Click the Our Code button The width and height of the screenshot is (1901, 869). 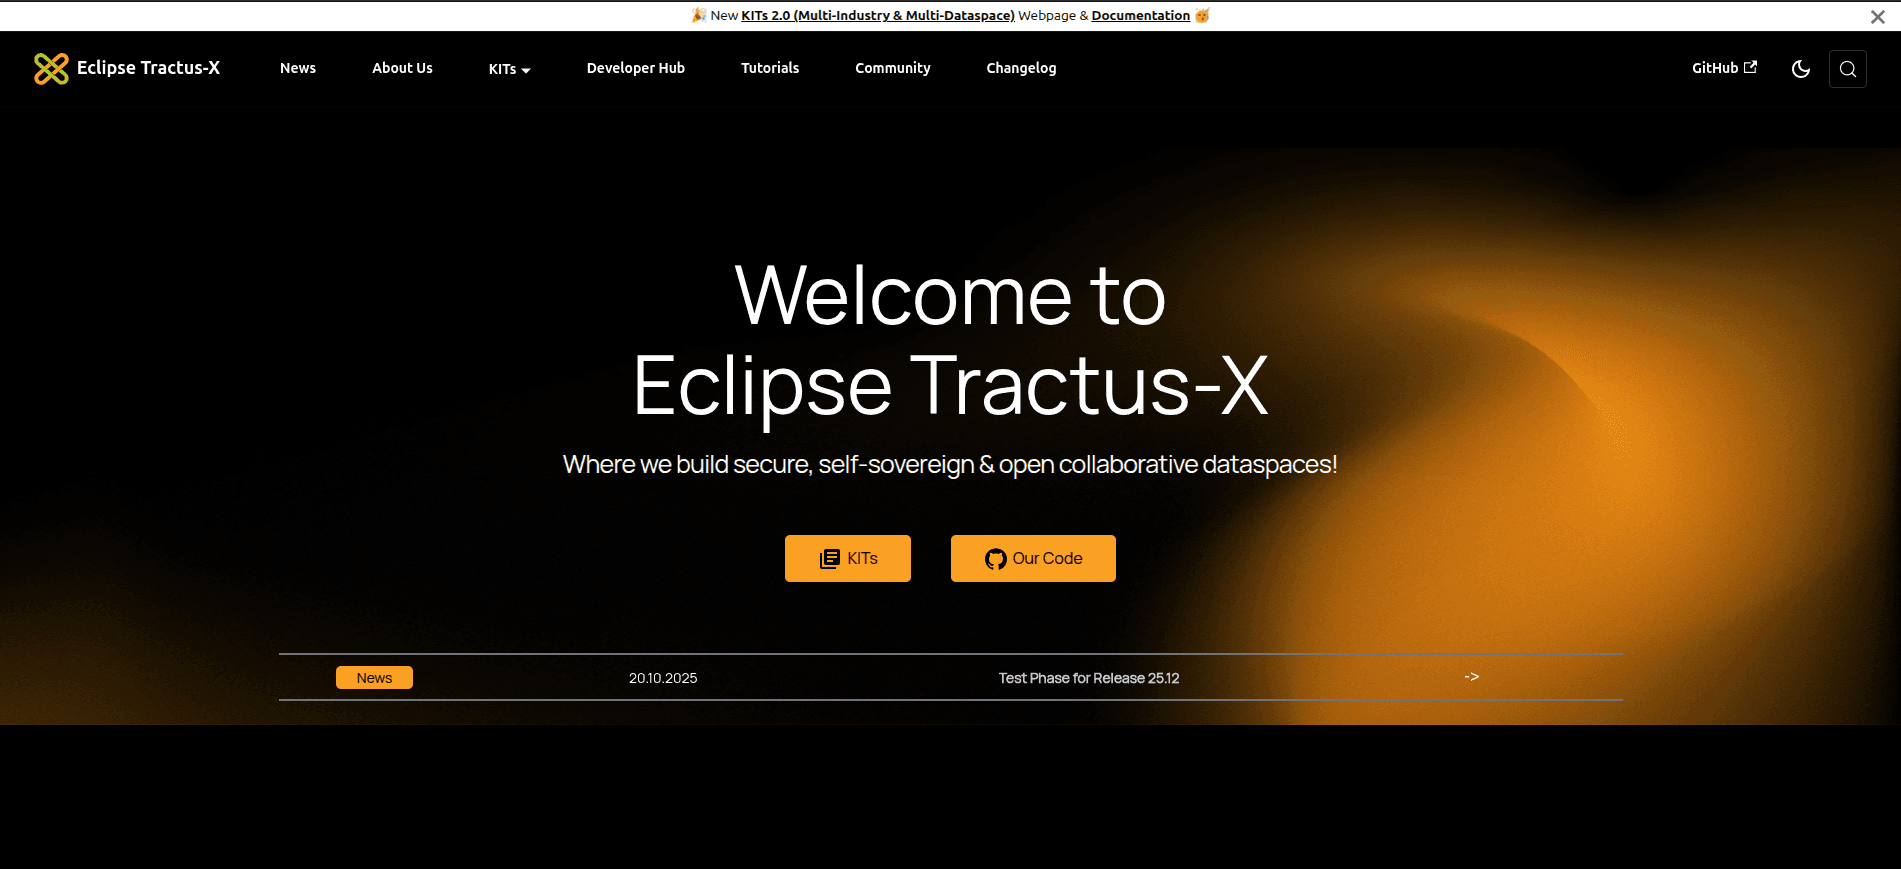(x=1033, y=558)
